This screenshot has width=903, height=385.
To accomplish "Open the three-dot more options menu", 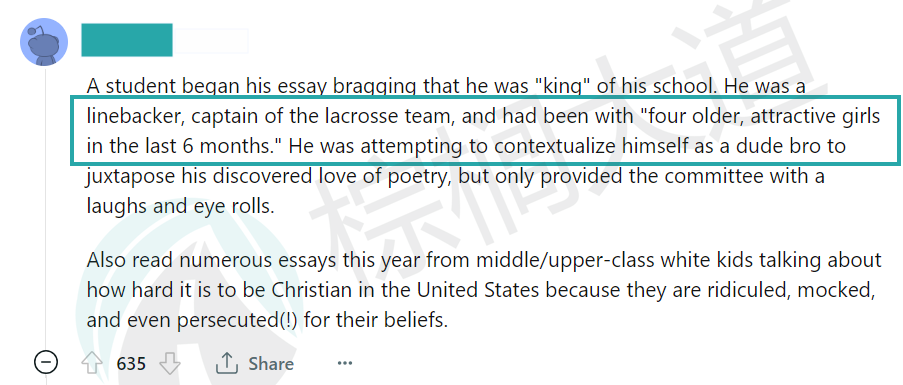I will pyautogui.click(x=344, y=363).
